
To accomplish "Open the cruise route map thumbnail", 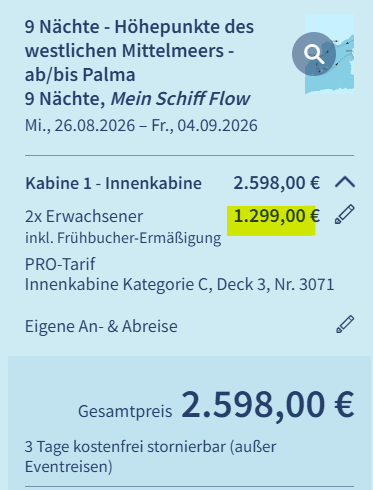I will tap(329, 54).
